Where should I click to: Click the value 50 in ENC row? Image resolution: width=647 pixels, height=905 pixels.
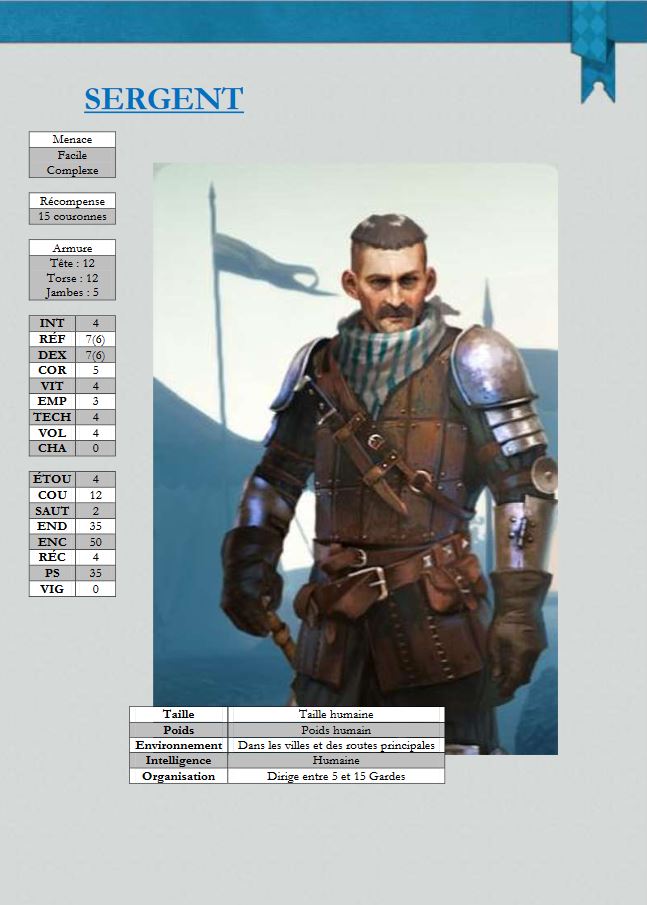tap(96, 541)
